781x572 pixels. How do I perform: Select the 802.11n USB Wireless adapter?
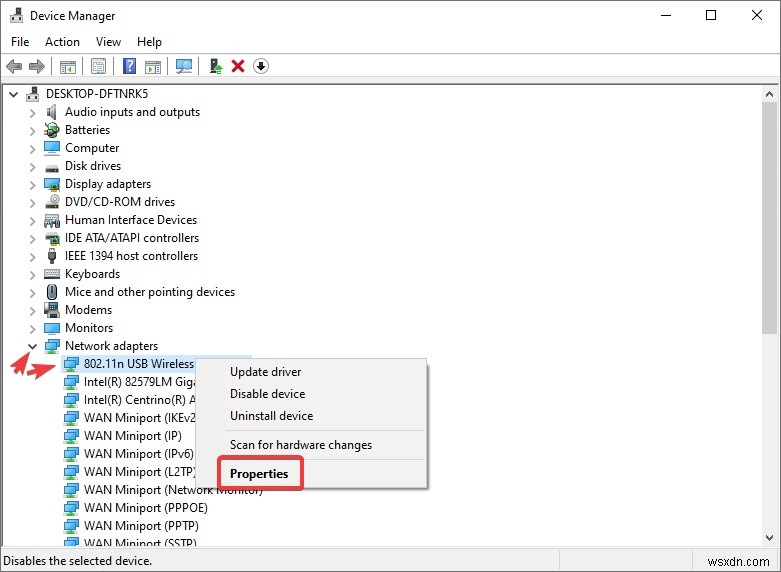(x=138, y=364)
